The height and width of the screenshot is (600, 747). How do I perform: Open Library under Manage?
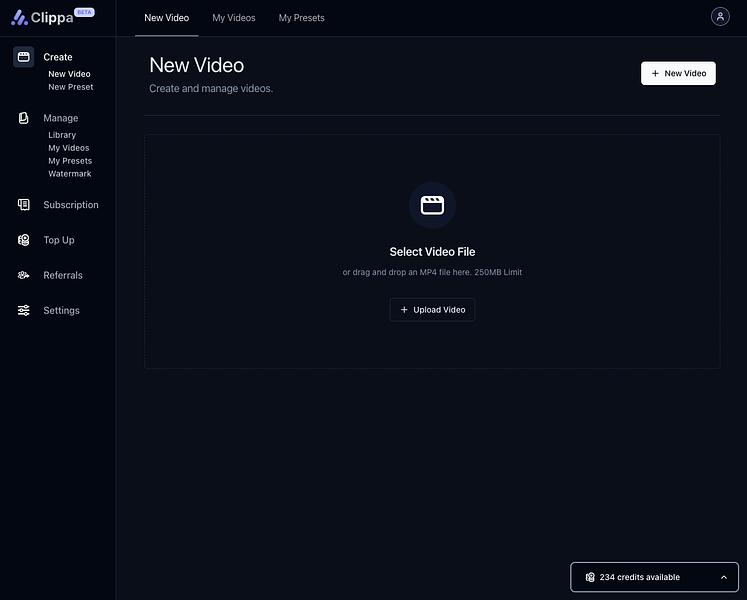(62, 135)
